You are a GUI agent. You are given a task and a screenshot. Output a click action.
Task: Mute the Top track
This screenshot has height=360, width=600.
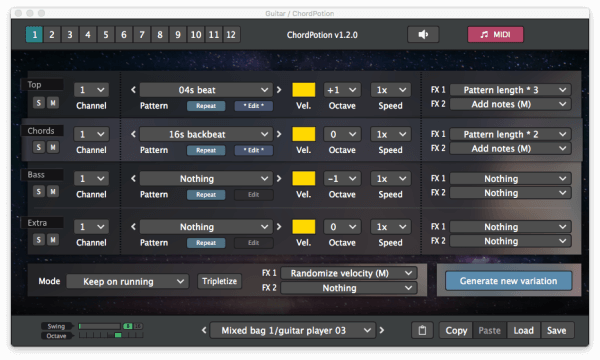pos(53,103)
